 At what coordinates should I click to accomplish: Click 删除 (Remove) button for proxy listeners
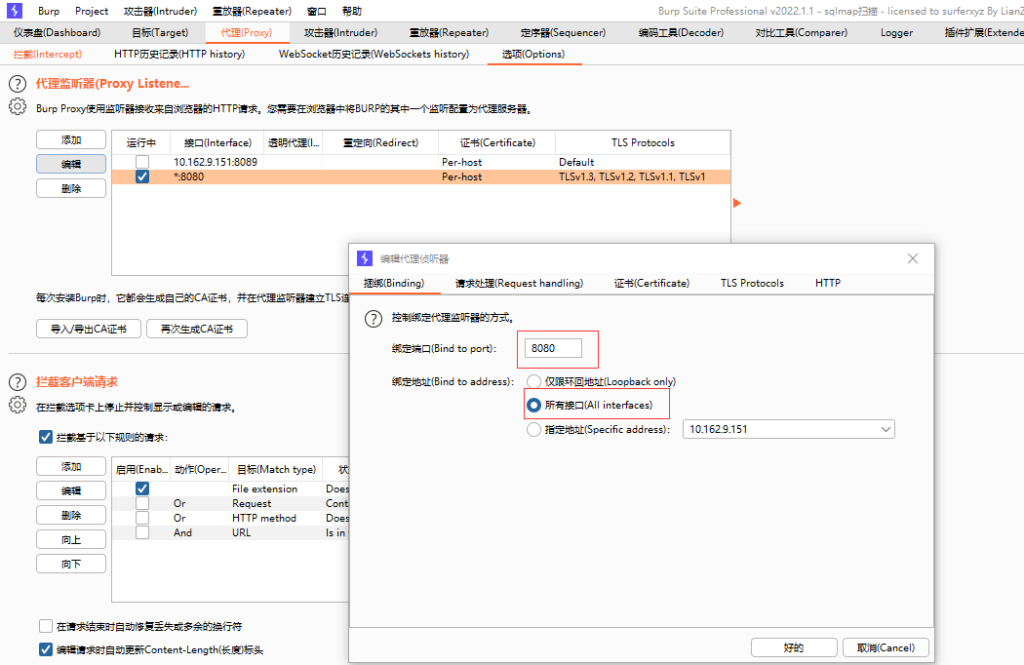pyautogui.click(x=71, y=189)
